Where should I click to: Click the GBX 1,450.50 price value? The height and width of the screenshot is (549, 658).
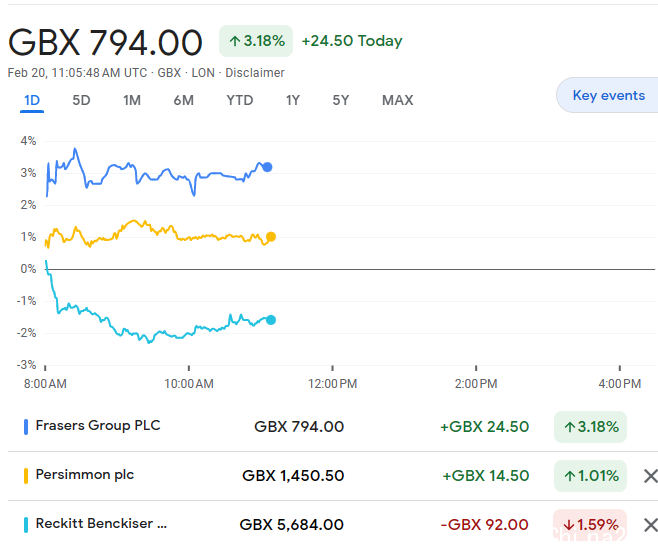click(x=293, y=476)
